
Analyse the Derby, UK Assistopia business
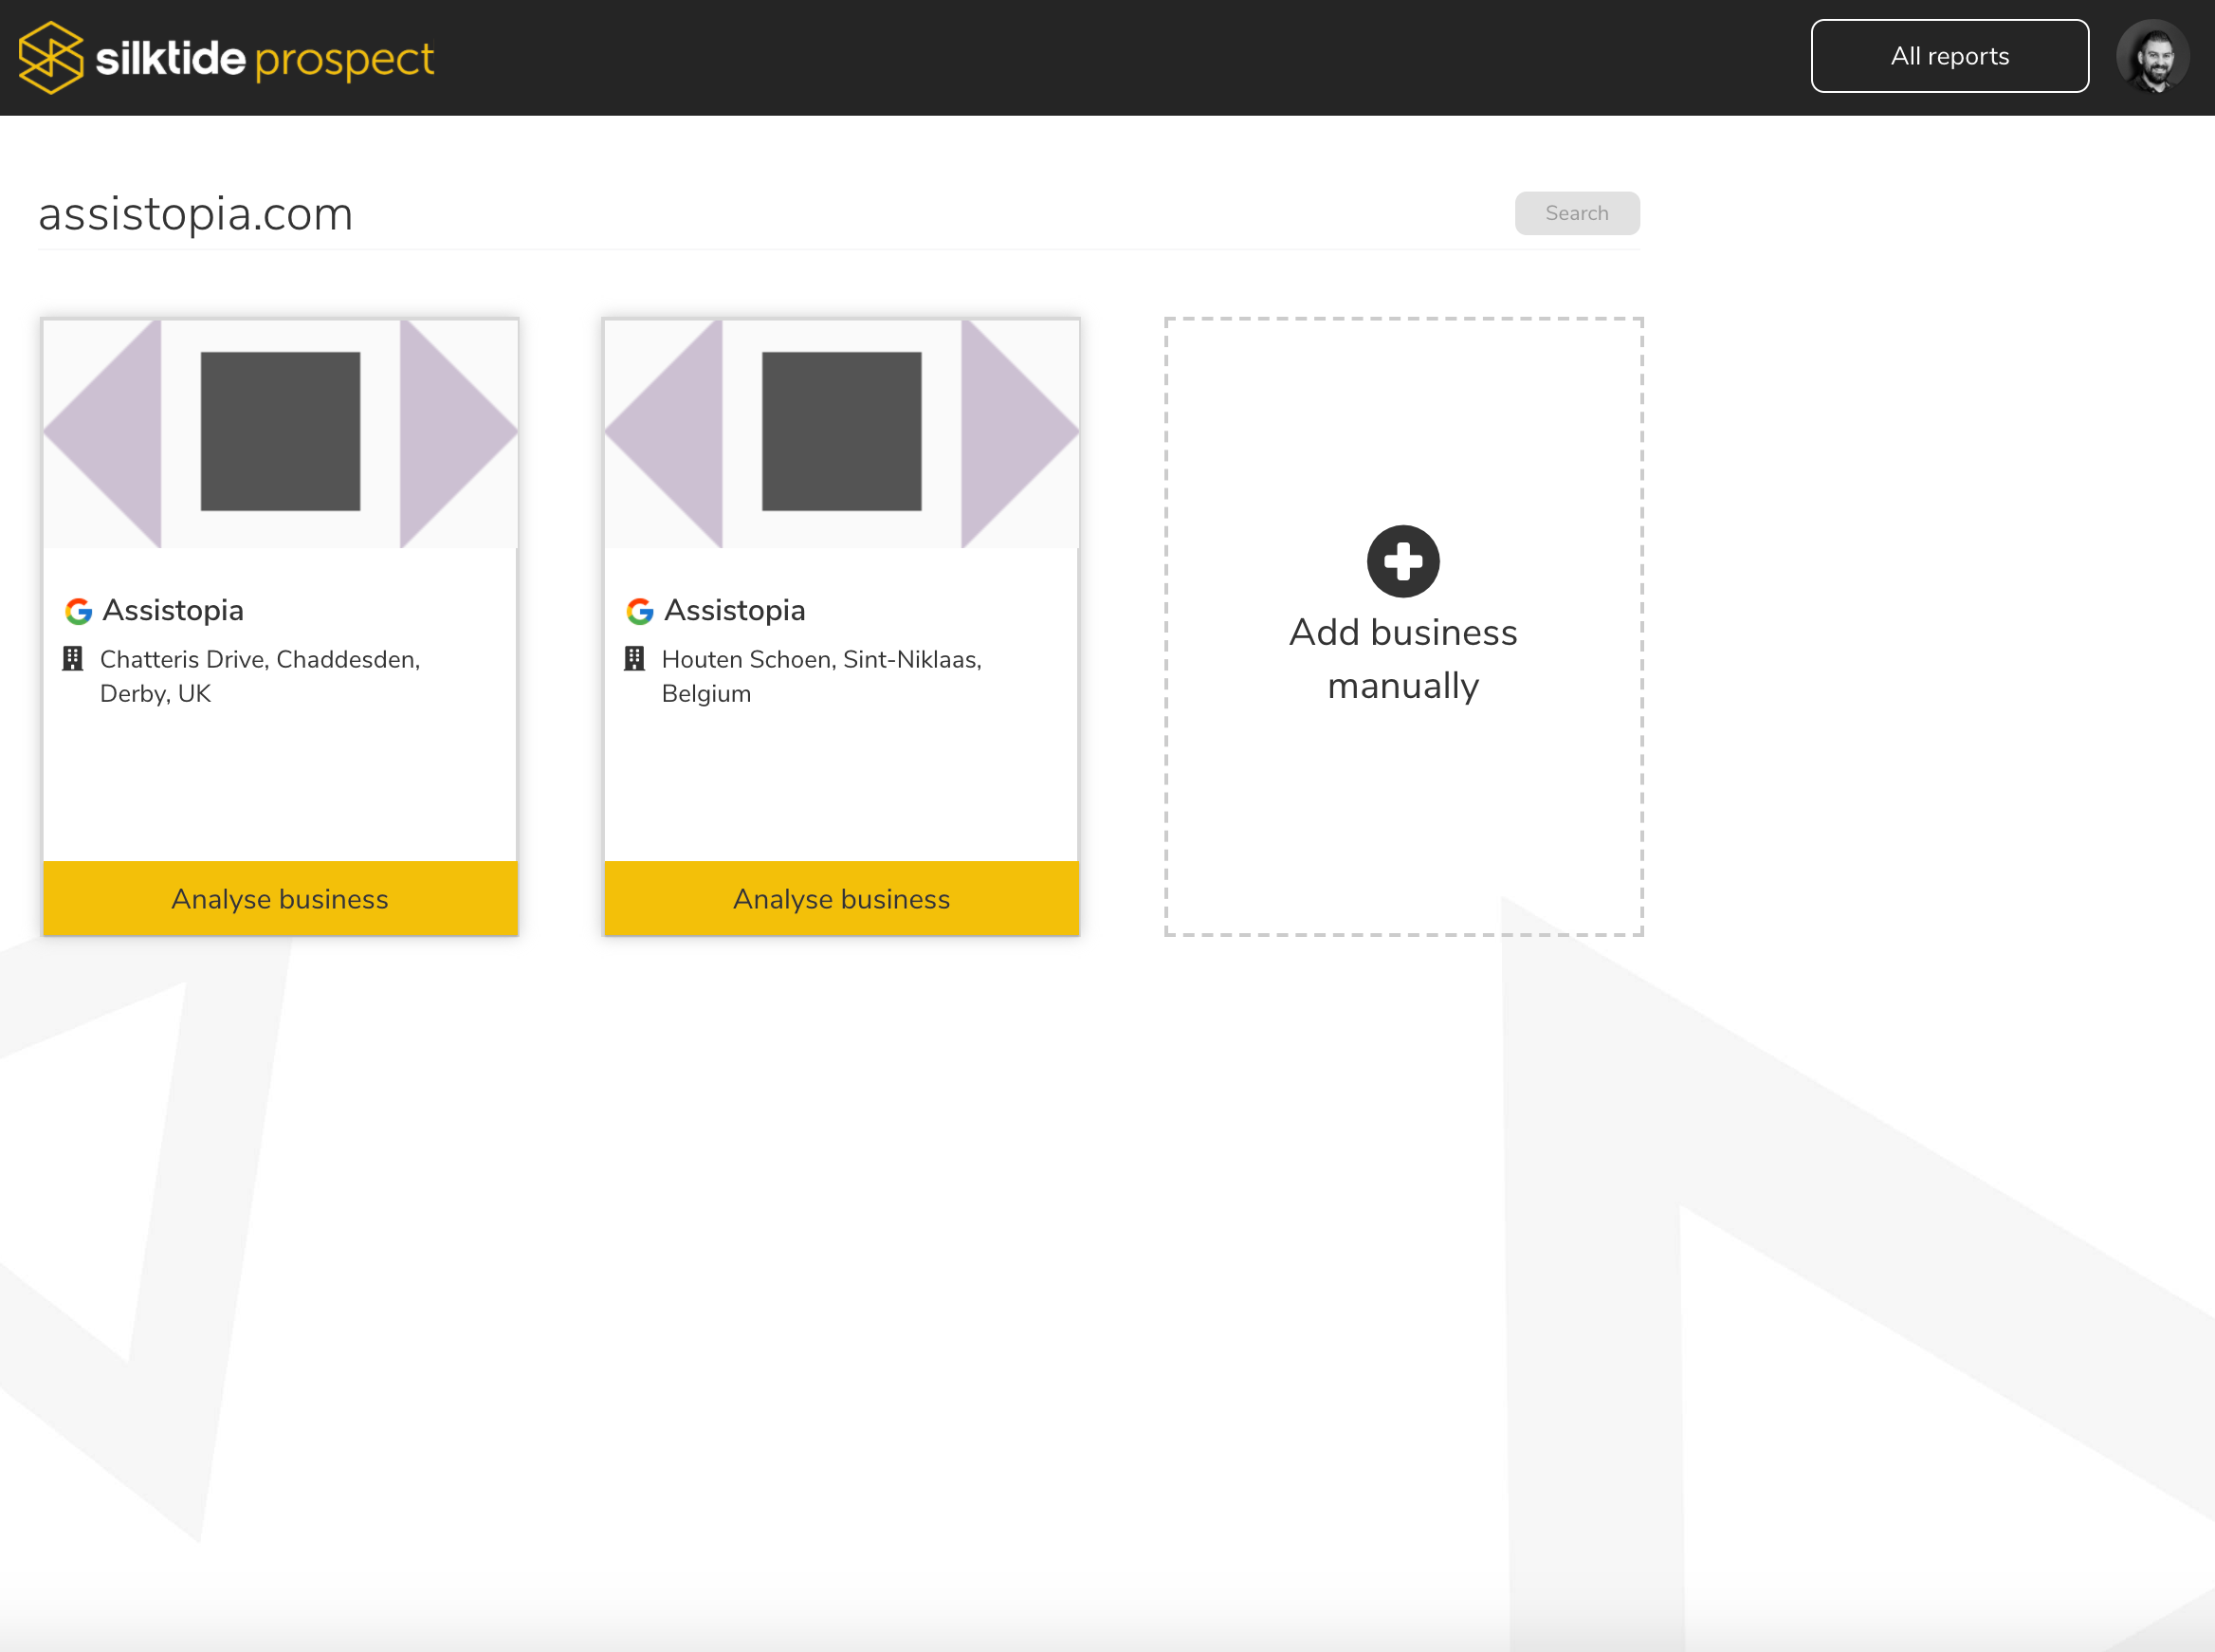[x=280, y=898]
